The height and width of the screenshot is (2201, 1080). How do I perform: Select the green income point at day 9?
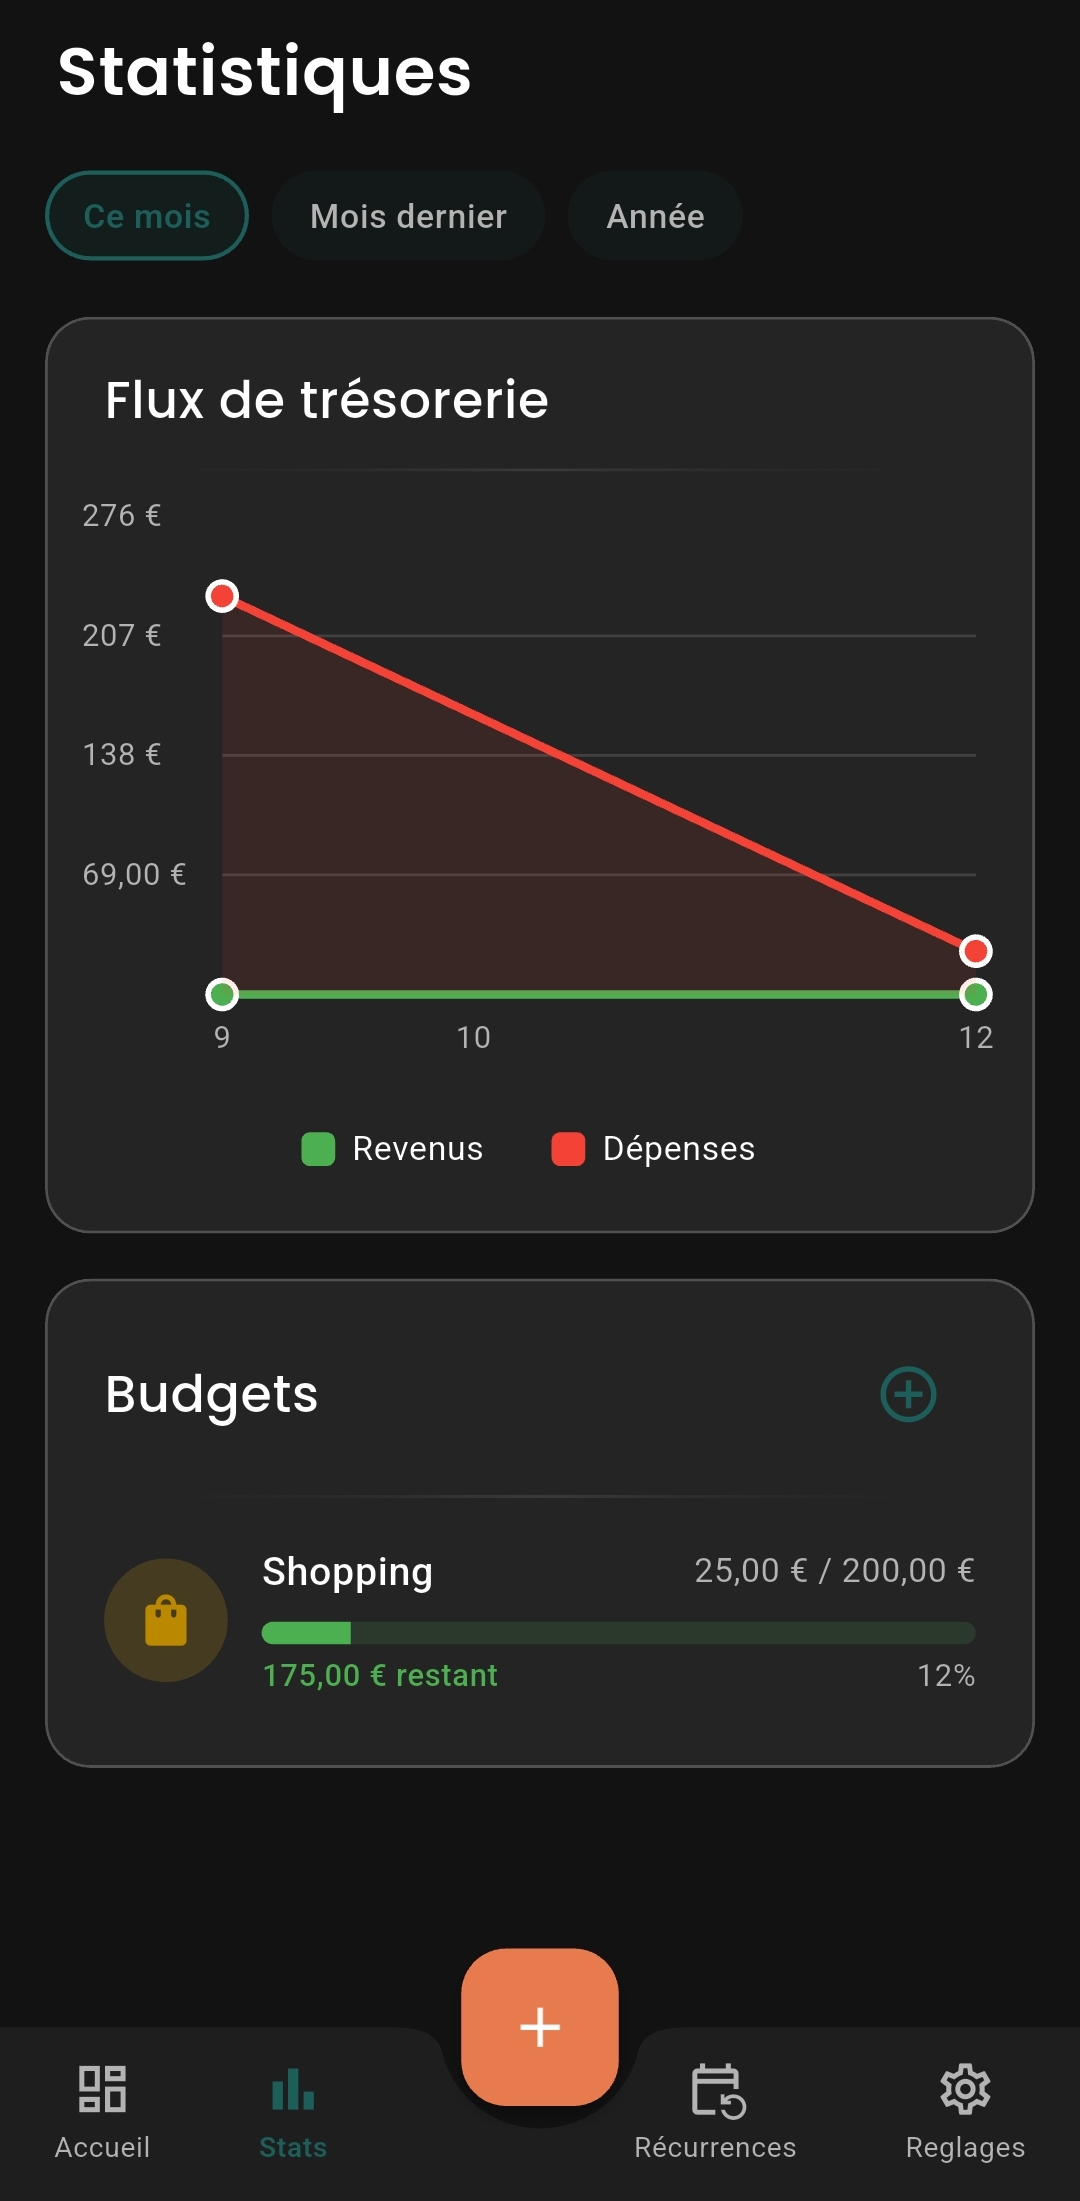pyautogui.click(x=222, y=995)
